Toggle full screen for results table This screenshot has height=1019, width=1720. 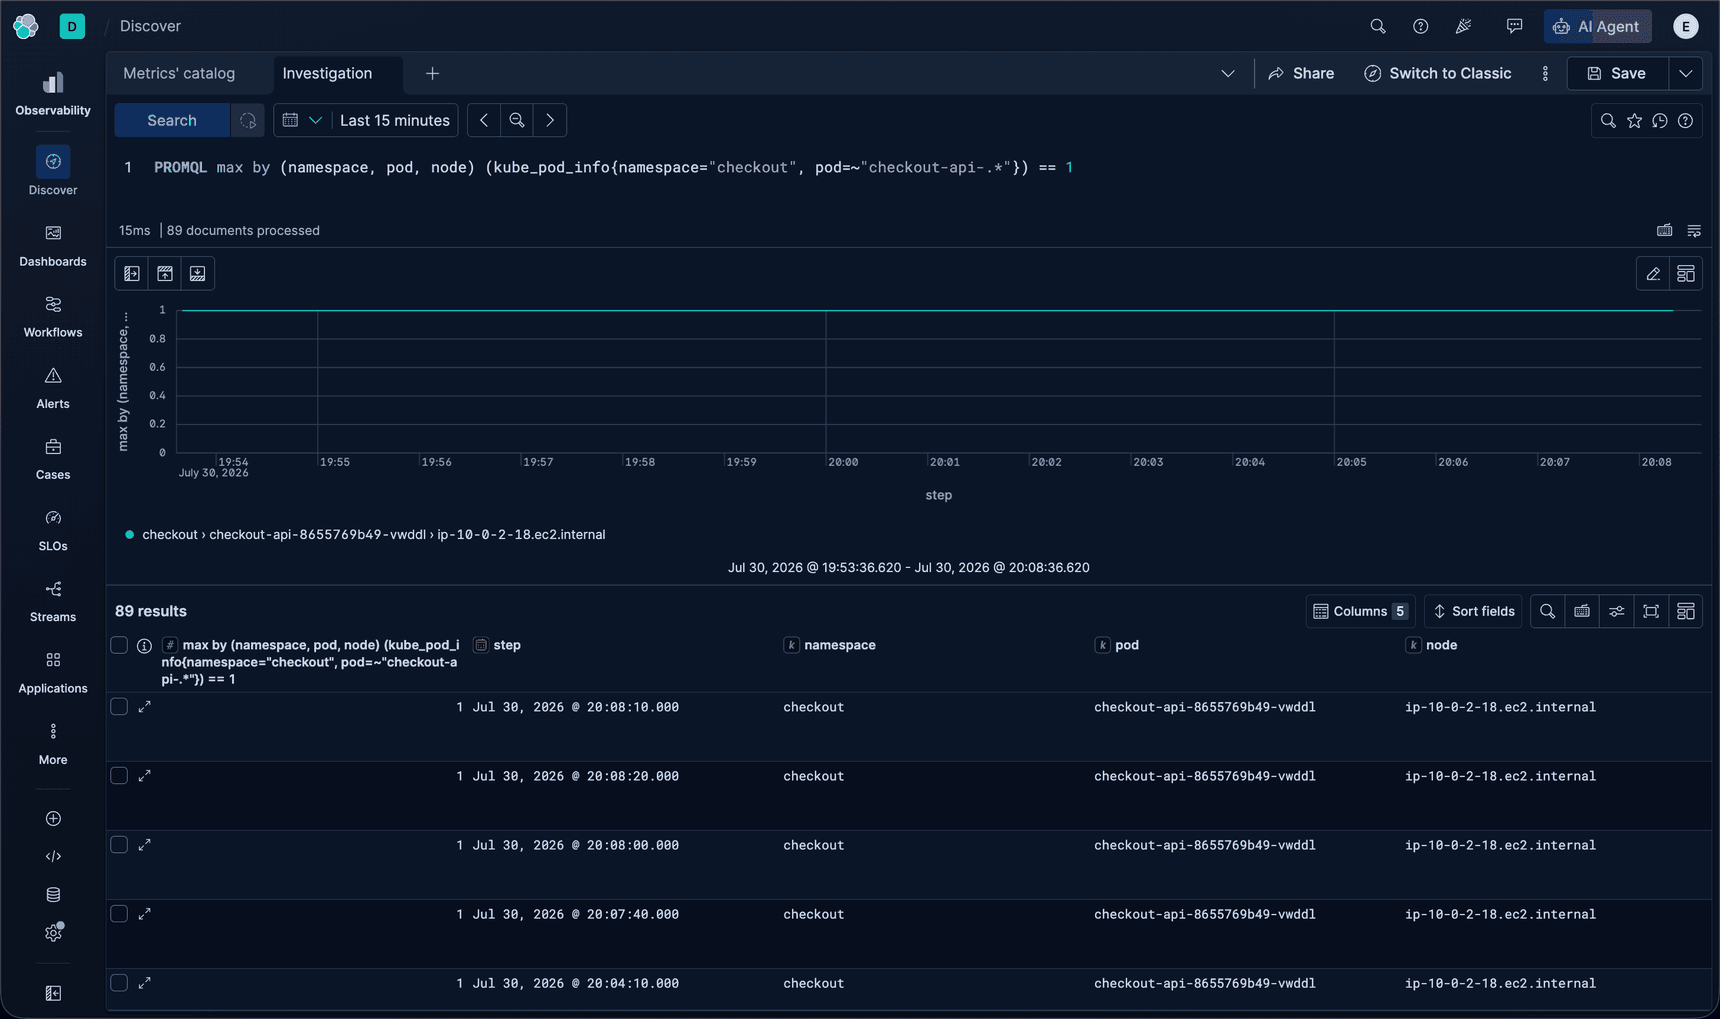(1651, 611)
